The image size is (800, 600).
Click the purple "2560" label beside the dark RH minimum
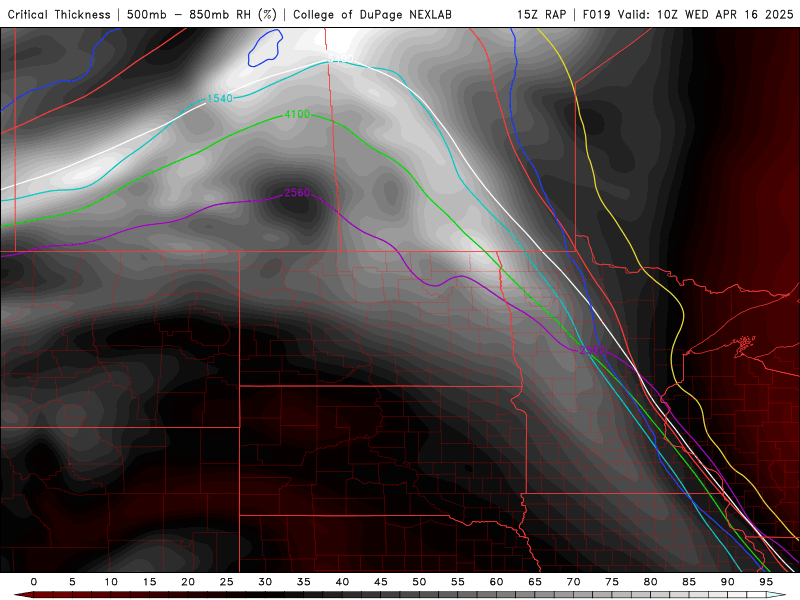297,192
